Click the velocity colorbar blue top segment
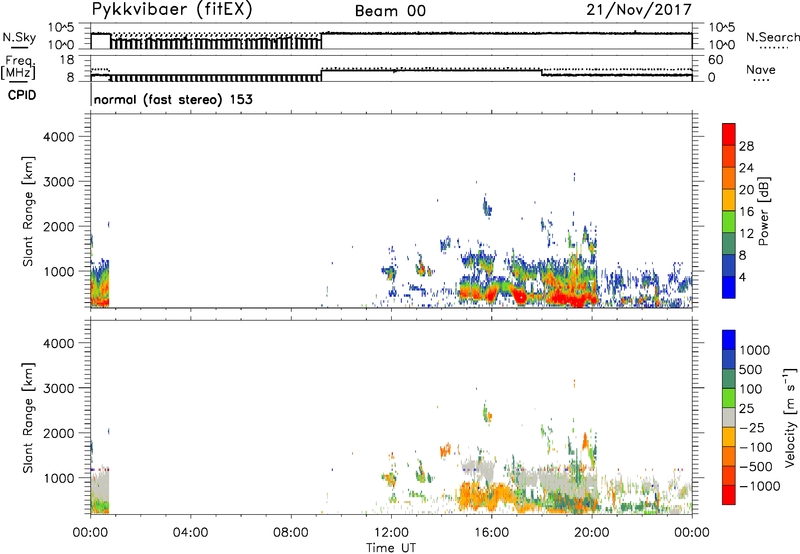 729,340
